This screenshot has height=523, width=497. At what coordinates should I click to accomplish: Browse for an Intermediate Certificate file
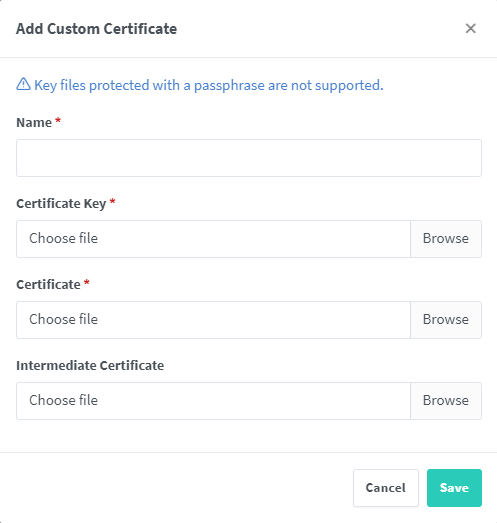(x=446, y=401)
